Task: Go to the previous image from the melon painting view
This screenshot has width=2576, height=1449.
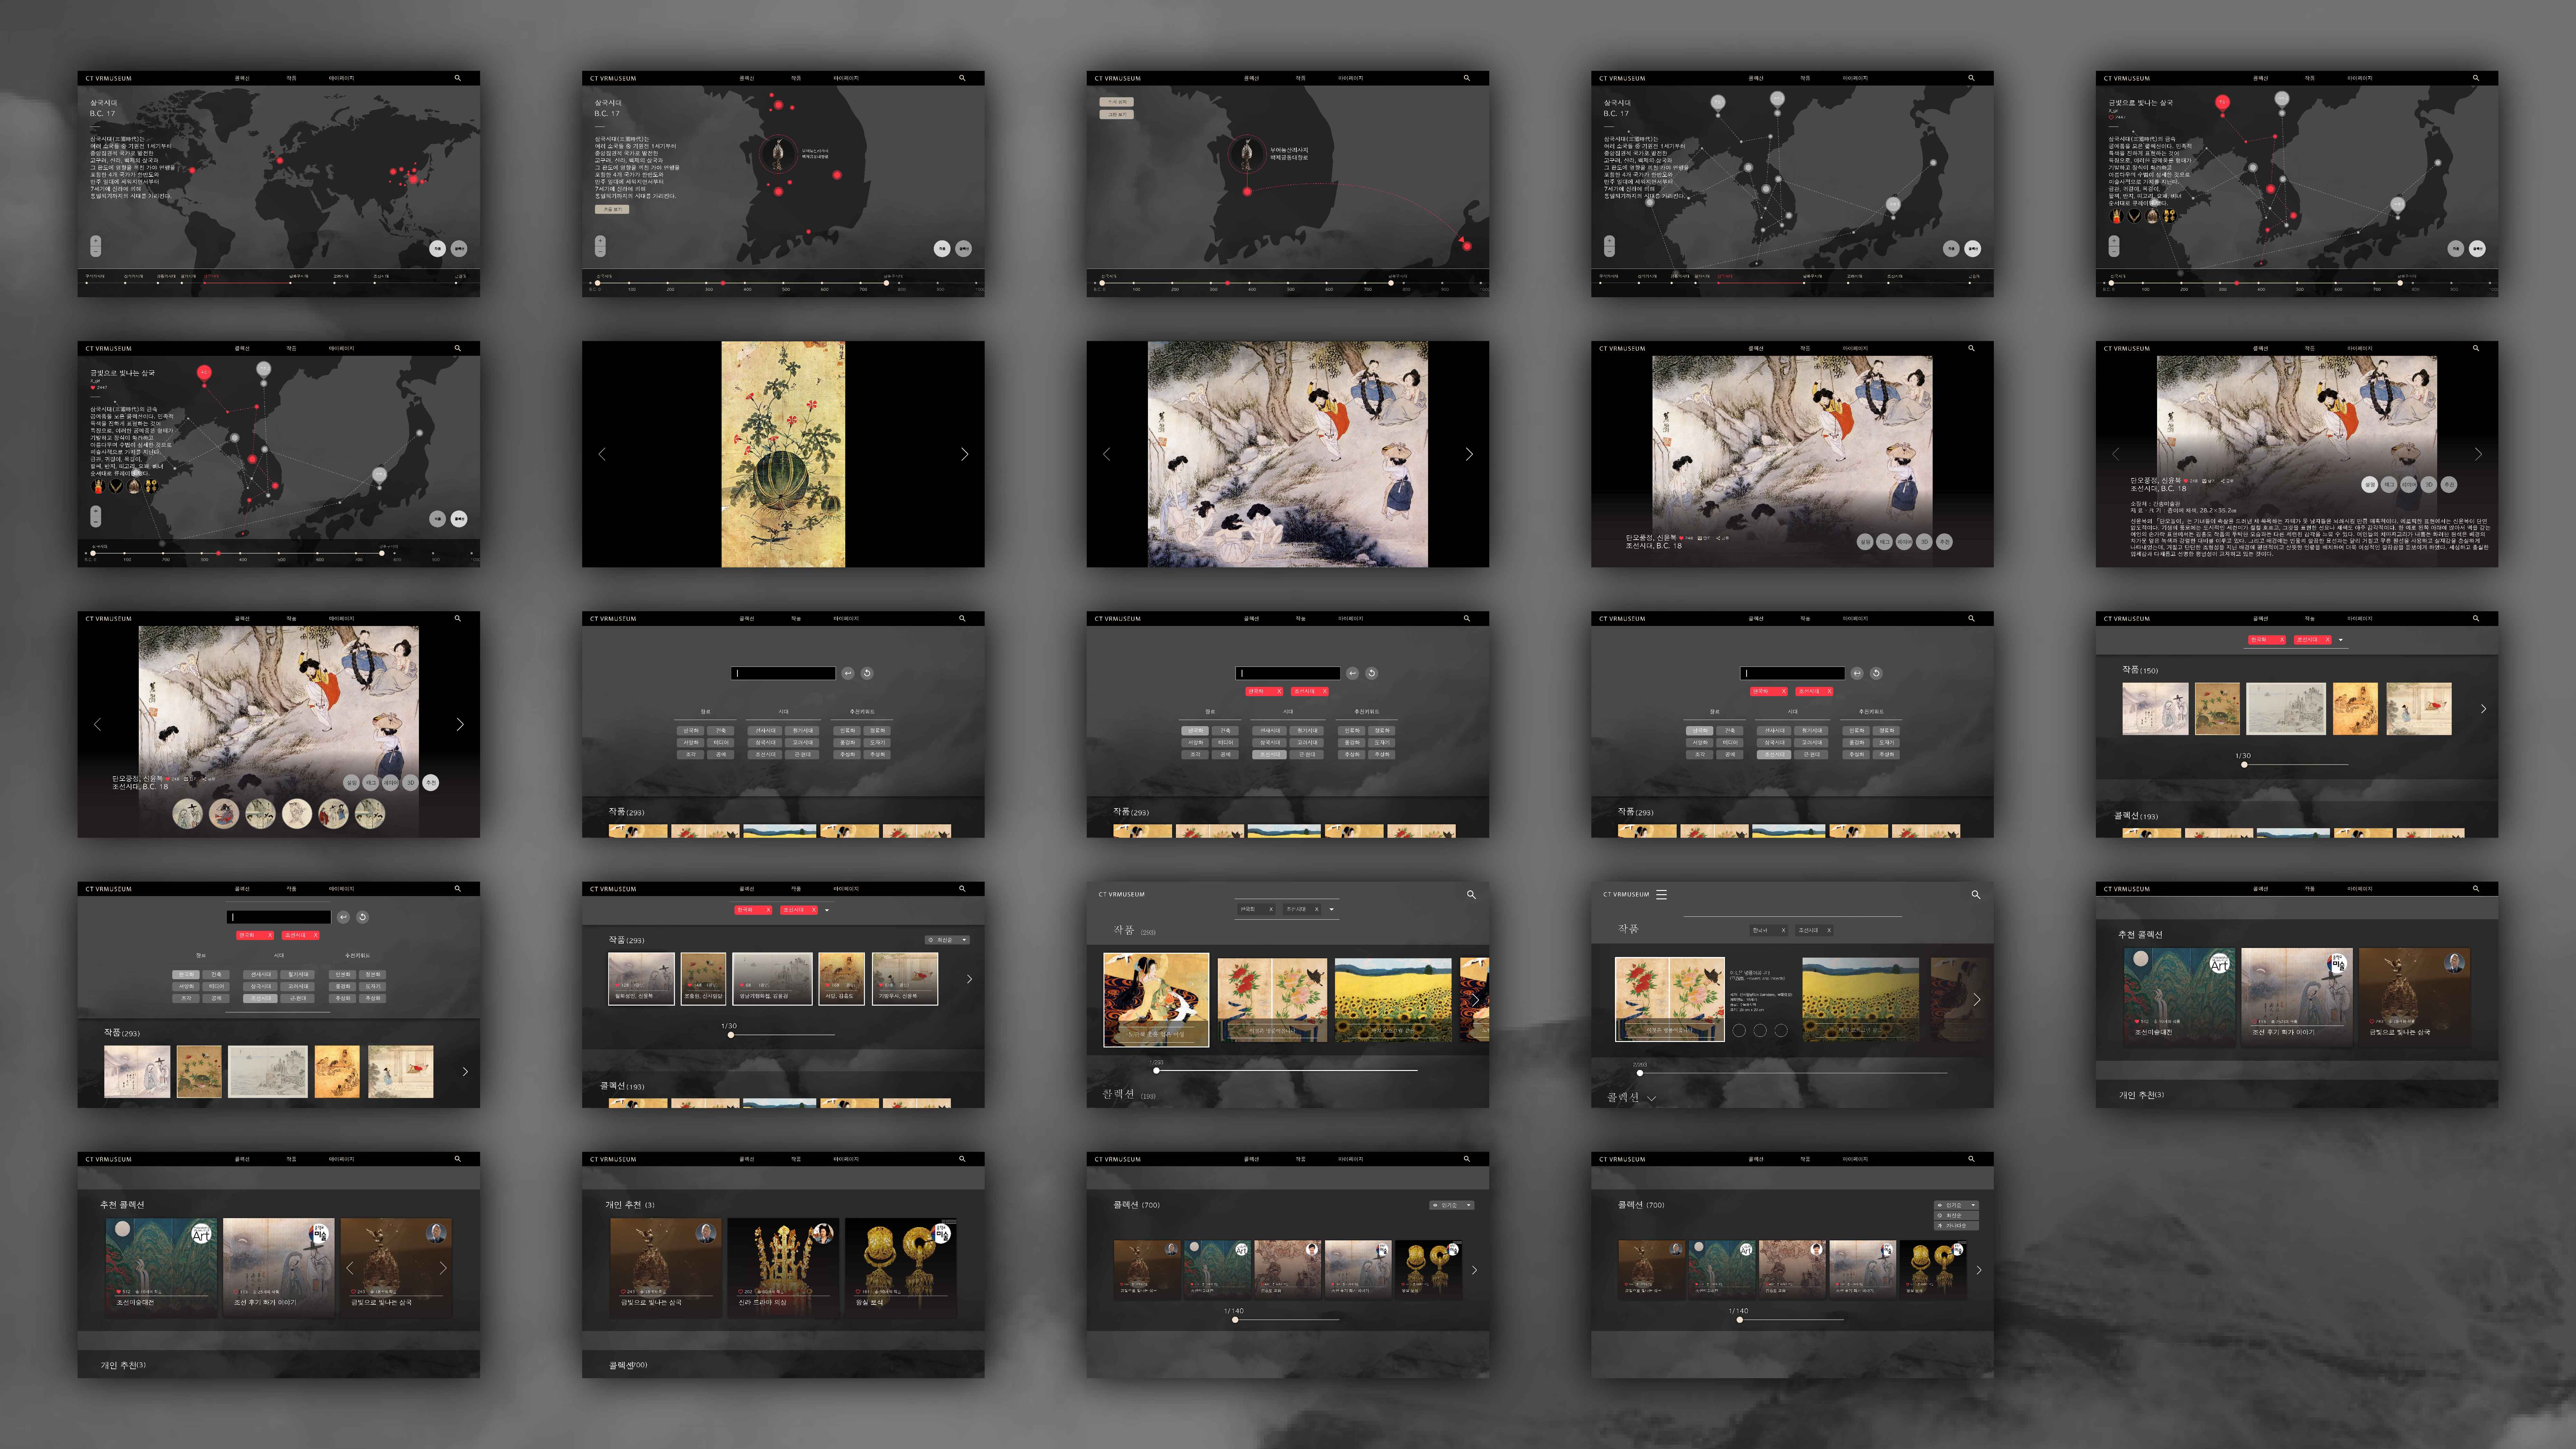Action: (602, 454)
